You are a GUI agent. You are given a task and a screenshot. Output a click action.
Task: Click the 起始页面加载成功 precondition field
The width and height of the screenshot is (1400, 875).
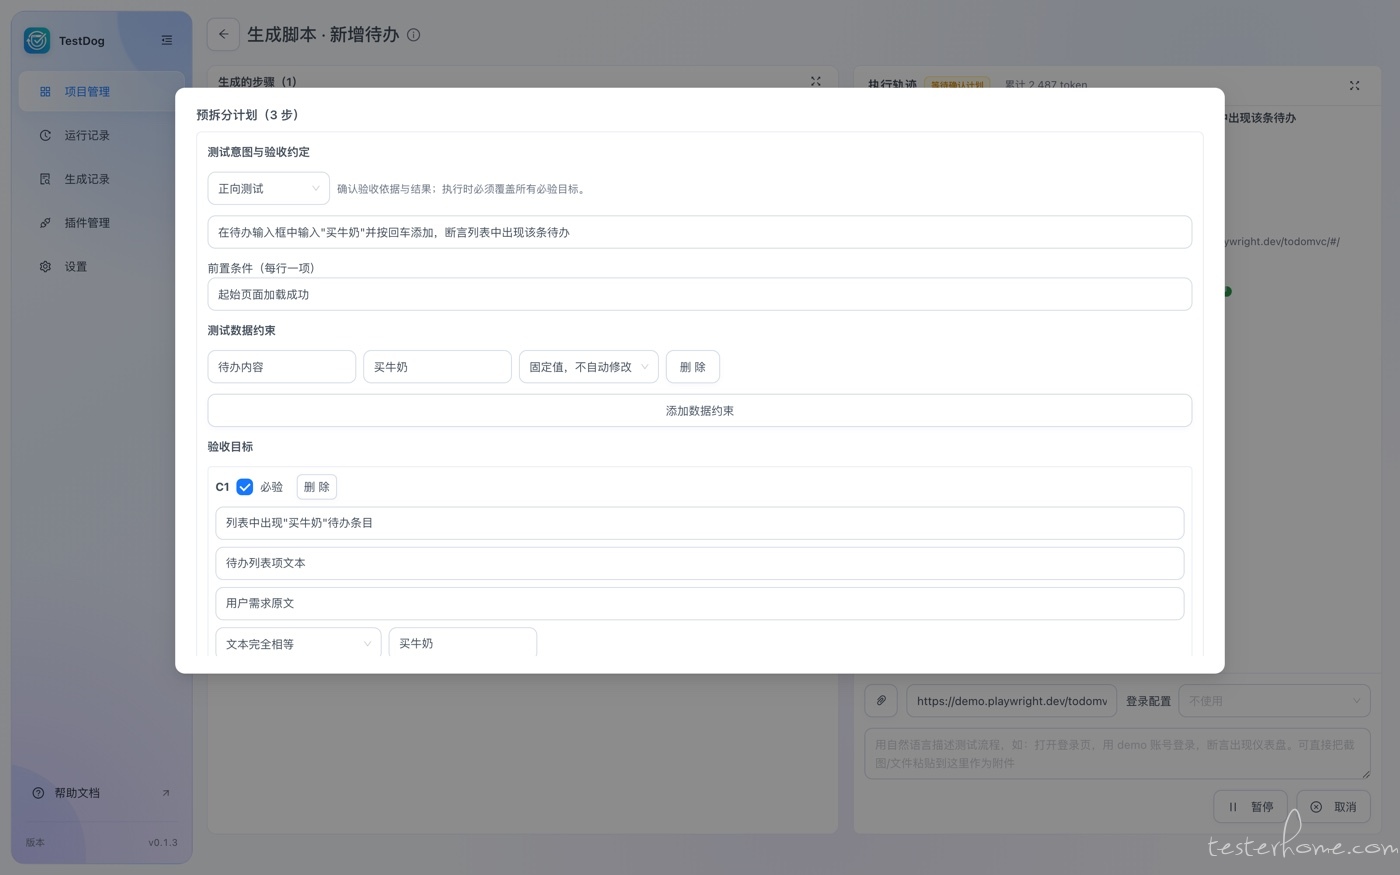pyautogui.click(x=700, y=294)
